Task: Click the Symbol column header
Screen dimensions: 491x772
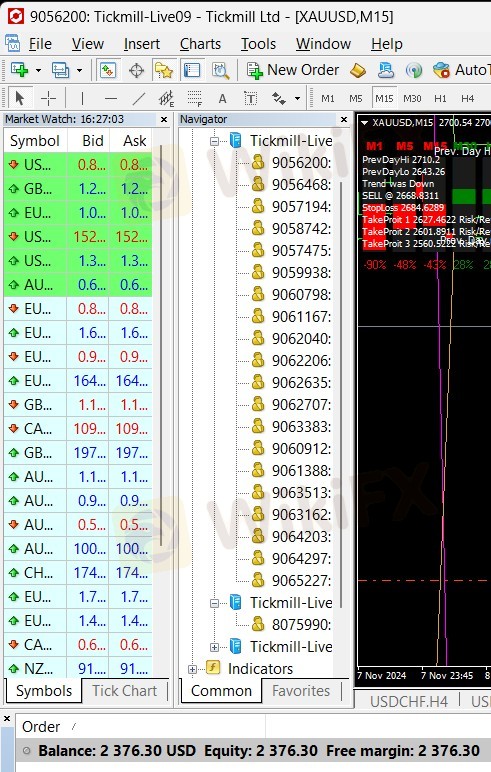Action: pyautogui.click(x=35, y=141)
